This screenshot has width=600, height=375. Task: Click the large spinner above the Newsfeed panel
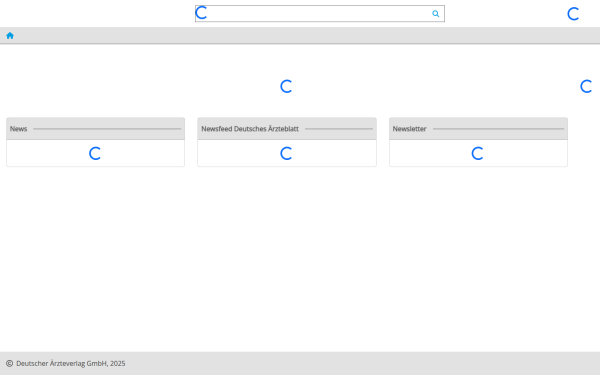pos(286,86)
